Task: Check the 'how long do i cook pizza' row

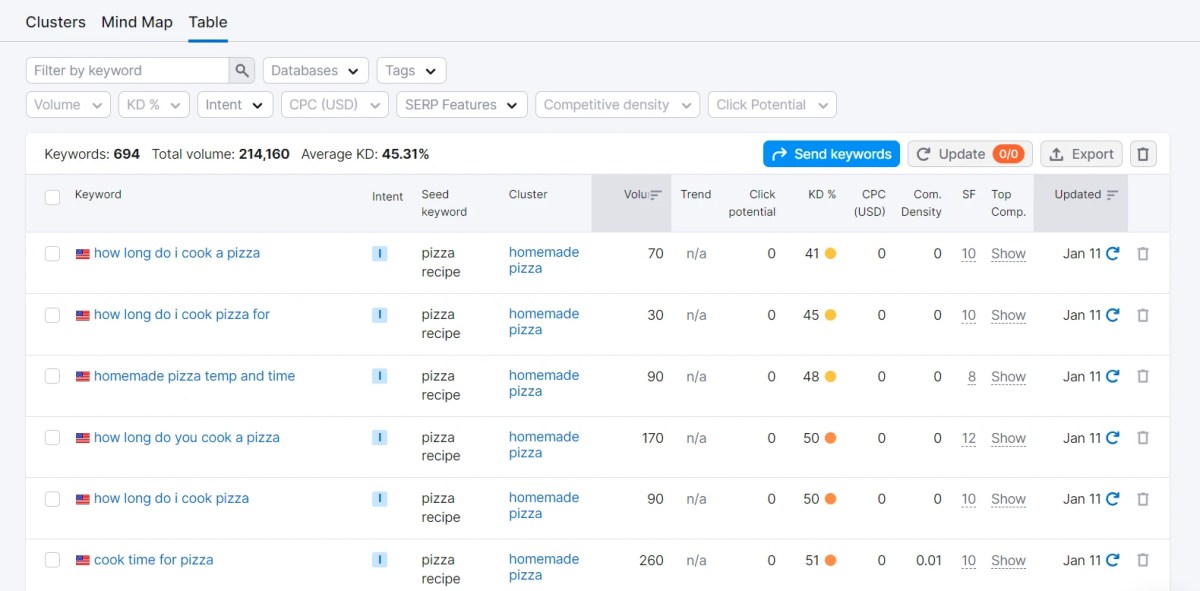Action: tap(53, 499)
